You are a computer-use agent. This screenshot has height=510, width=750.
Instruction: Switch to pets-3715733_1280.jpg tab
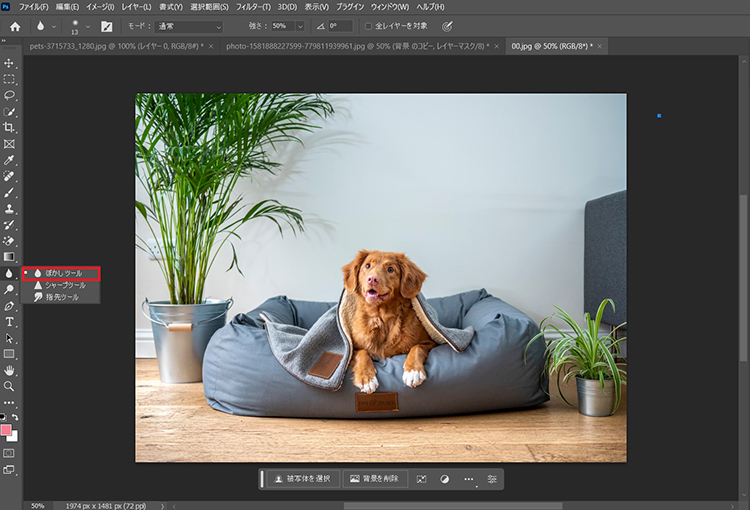[116, 46]
